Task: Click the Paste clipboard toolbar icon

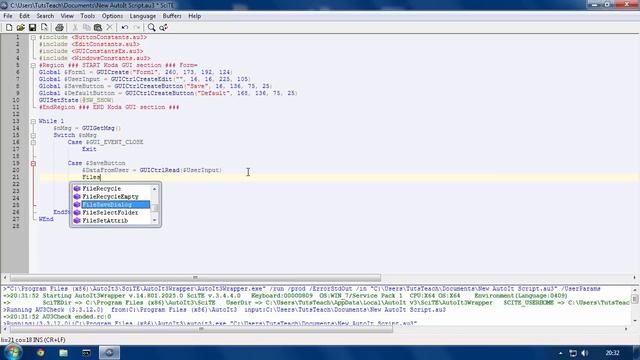Action: click(x=98, y=27)
